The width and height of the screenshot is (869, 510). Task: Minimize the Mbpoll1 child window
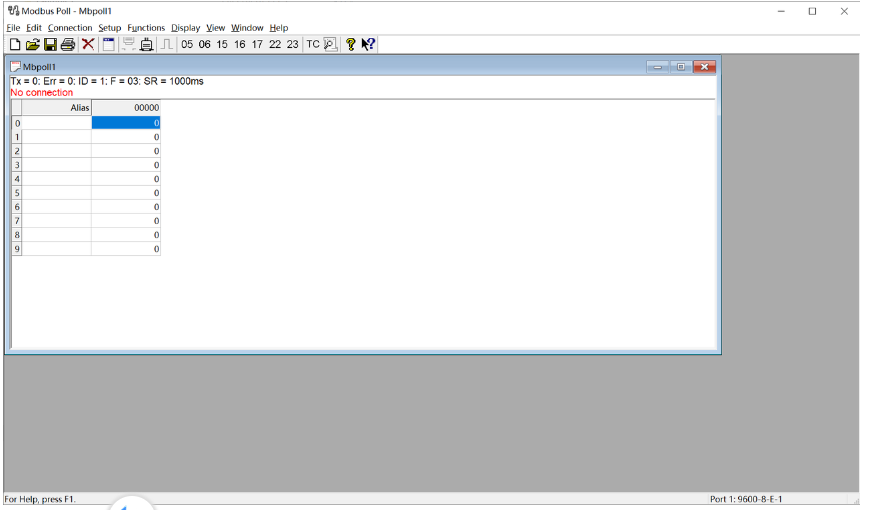tap(658, 67)
